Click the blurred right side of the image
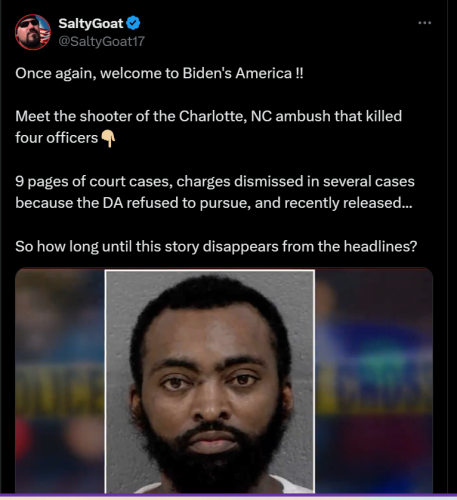 coord(374,381)
